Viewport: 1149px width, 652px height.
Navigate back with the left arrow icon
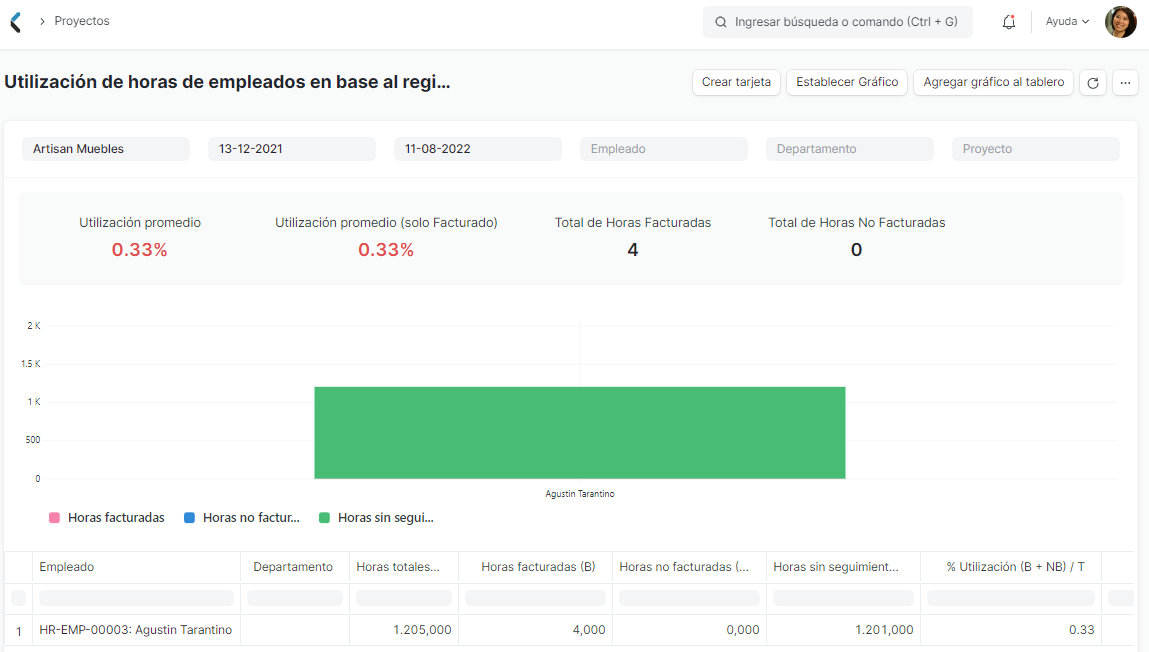(13, 21)
